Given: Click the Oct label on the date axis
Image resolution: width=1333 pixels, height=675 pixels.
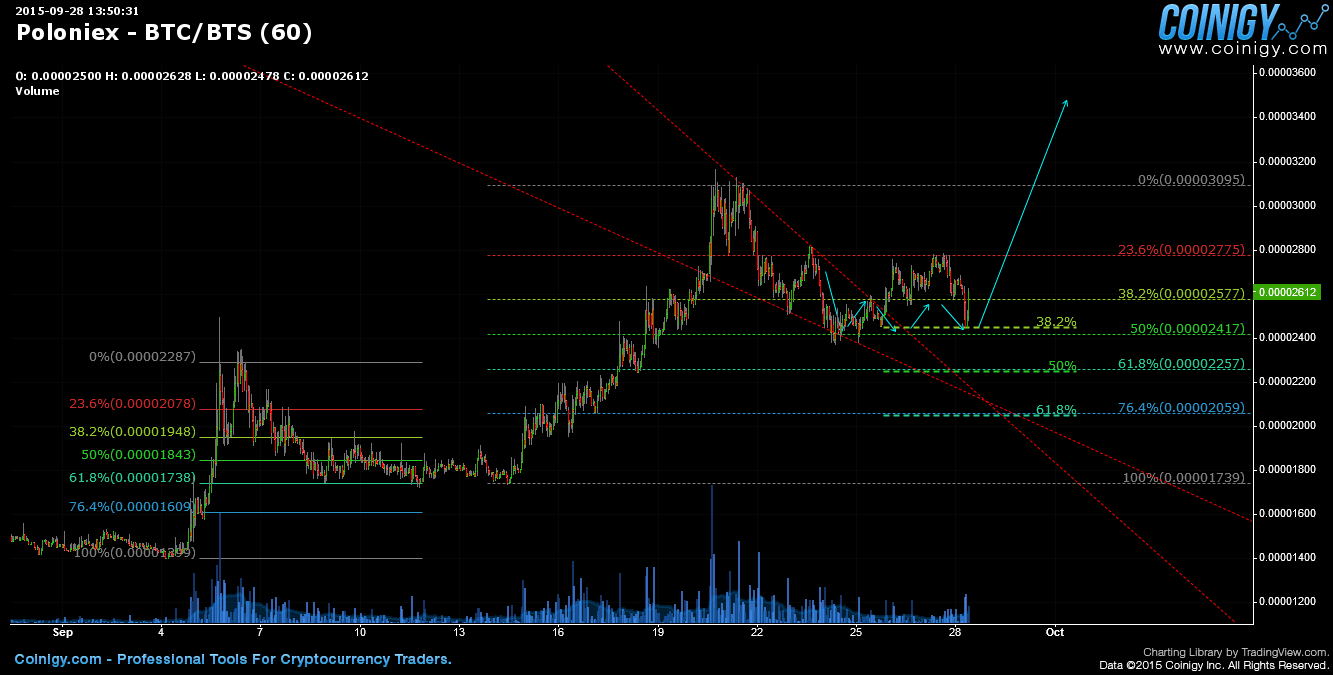Looking at the screenshot, I should [1054, 633].
